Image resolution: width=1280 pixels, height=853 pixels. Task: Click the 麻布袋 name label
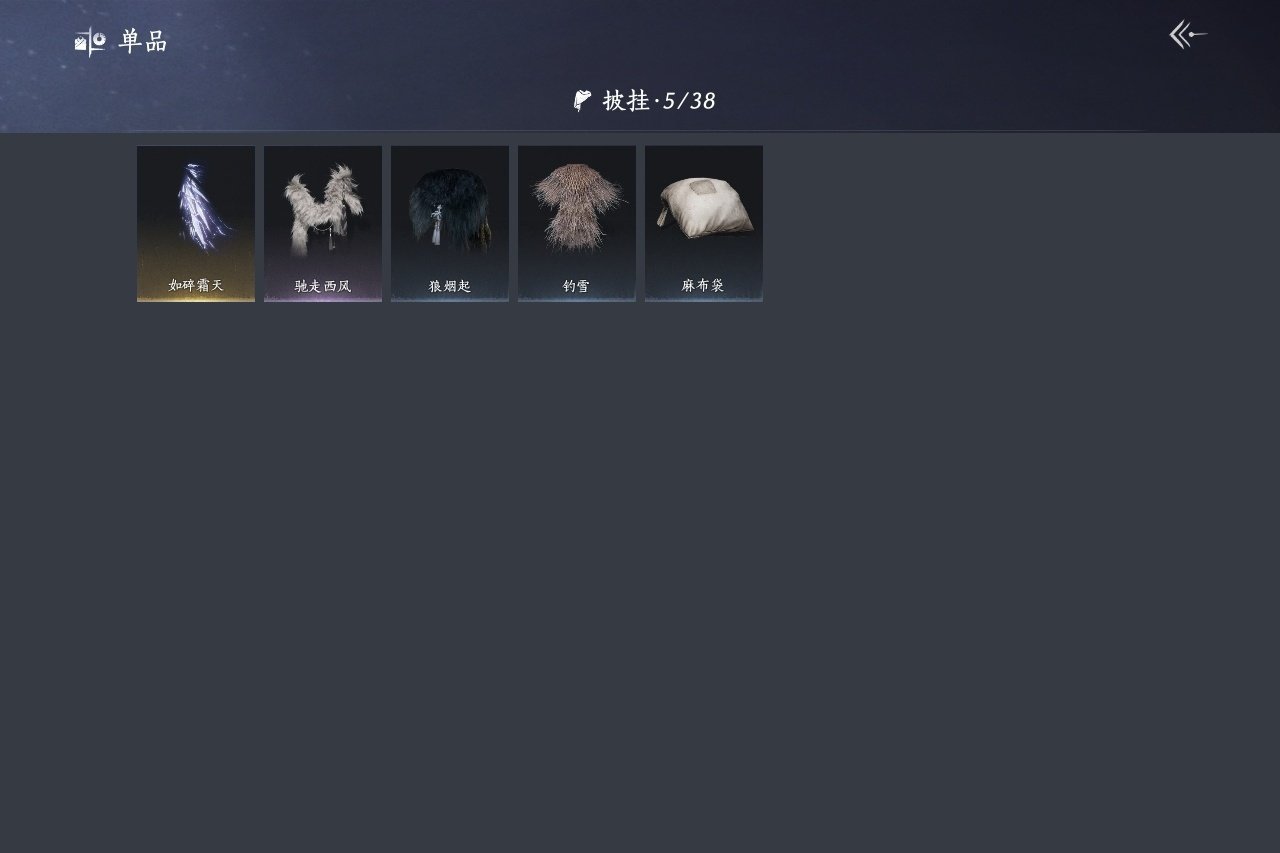pos(704,286)
